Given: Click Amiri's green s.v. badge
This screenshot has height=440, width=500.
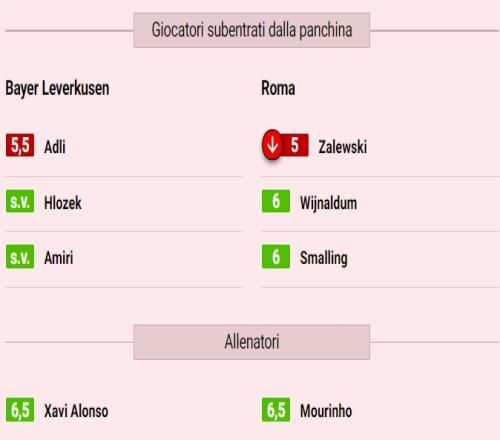Looking at the screenshot, I should [x=20, y=256].
